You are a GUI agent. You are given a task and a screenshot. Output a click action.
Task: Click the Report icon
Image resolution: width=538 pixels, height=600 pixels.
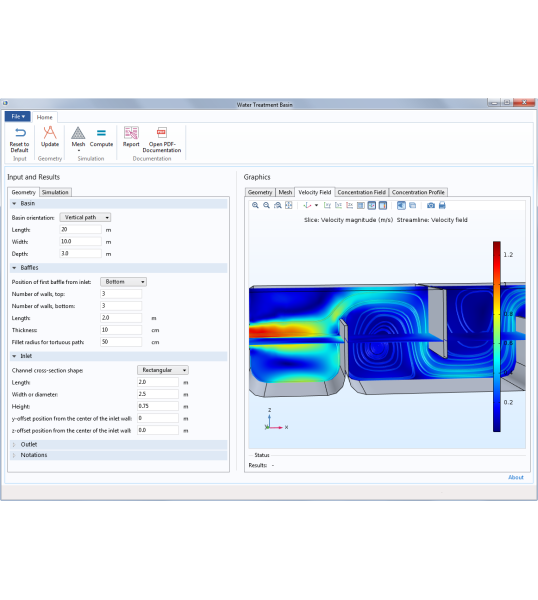point(131,133)
